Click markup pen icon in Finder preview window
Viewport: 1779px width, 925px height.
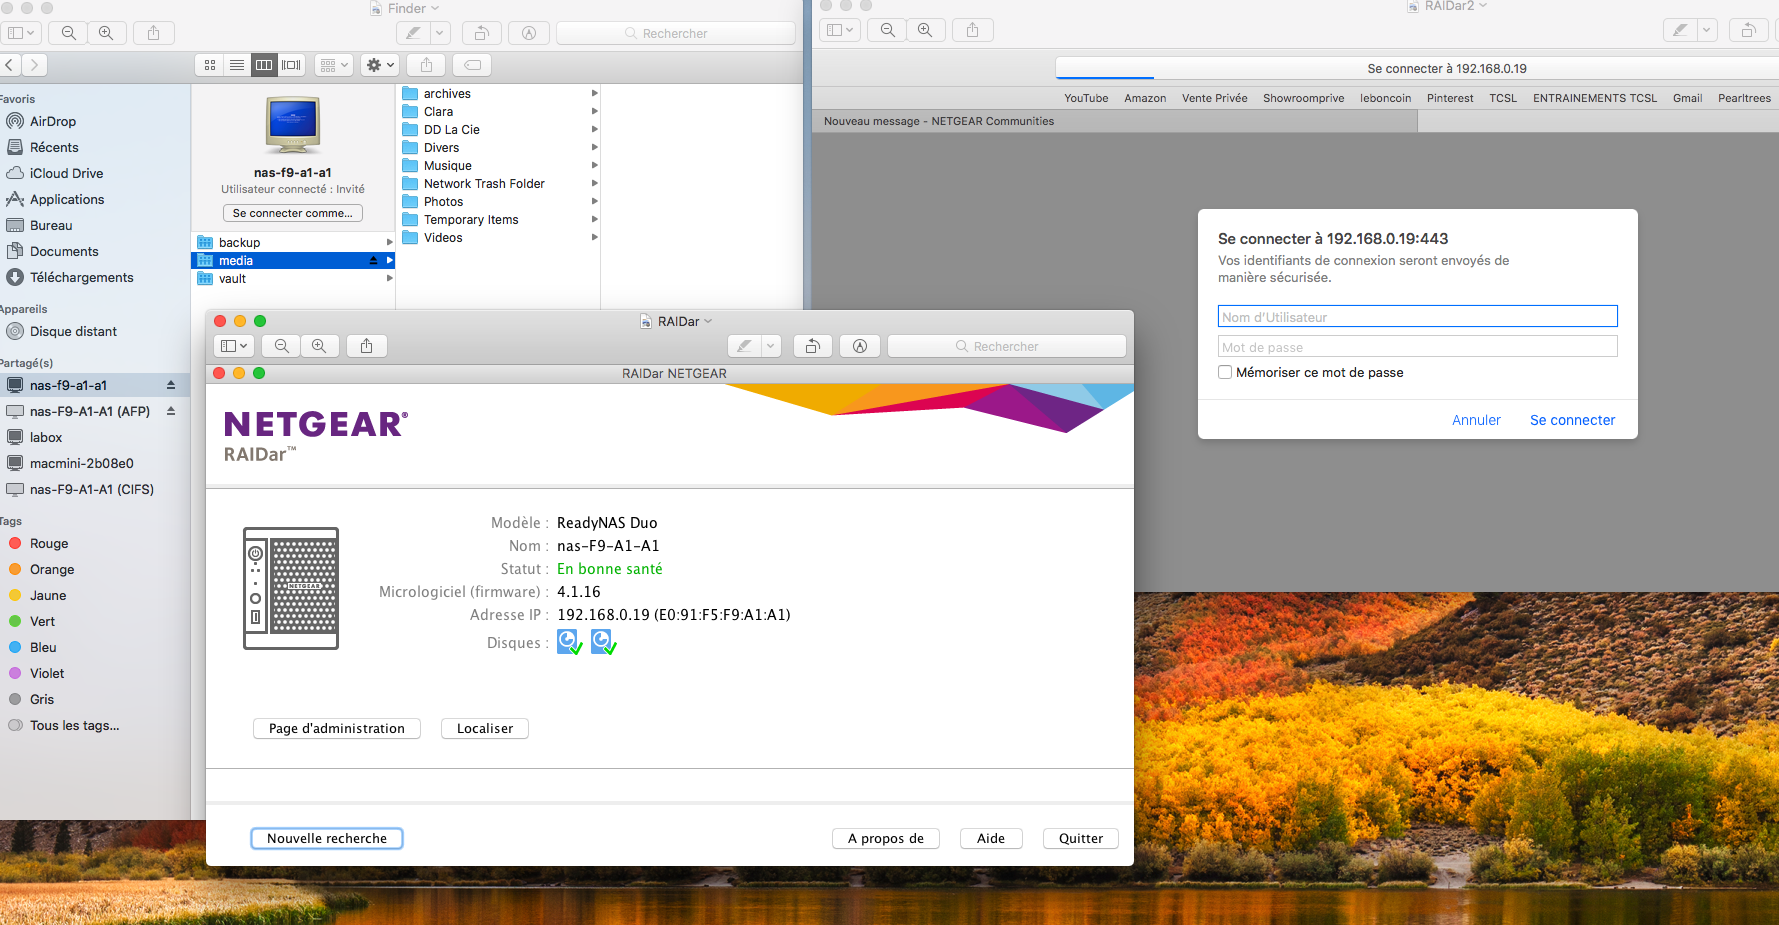pos(413,33)
